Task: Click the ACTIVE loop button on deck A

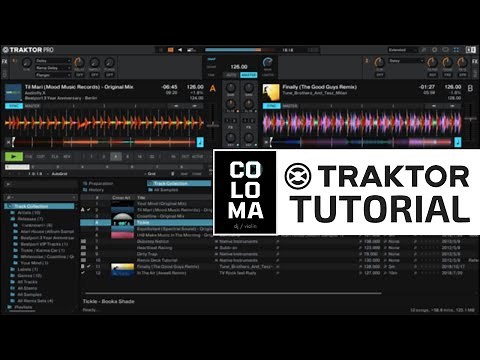Action: tap(197, 157)
